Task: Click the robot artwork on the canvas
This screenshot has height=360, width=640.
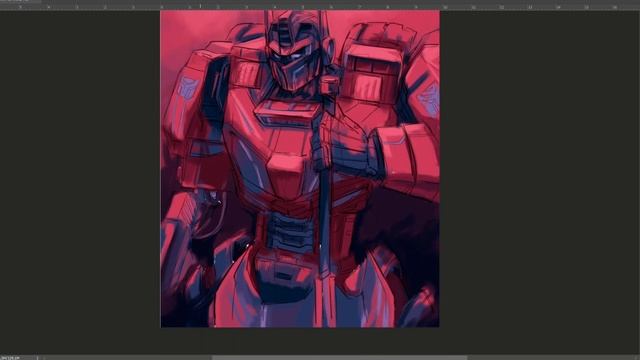Action: pos(300,169)
